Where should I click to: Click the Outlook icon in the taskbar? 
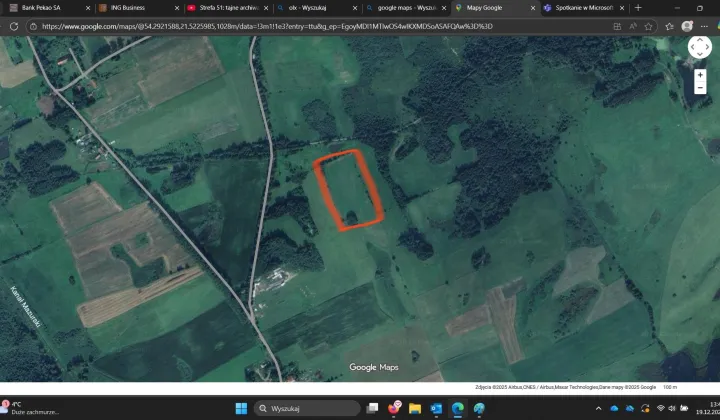436,408
